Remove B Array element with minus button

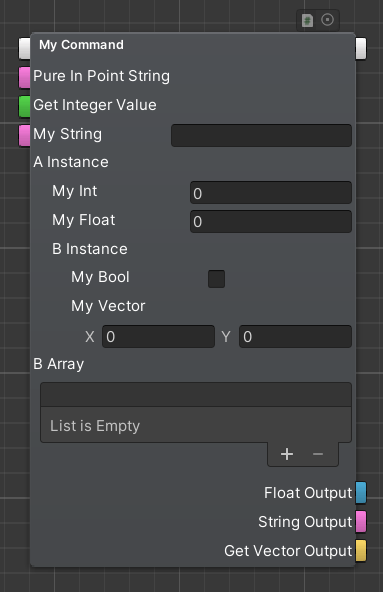318,454
